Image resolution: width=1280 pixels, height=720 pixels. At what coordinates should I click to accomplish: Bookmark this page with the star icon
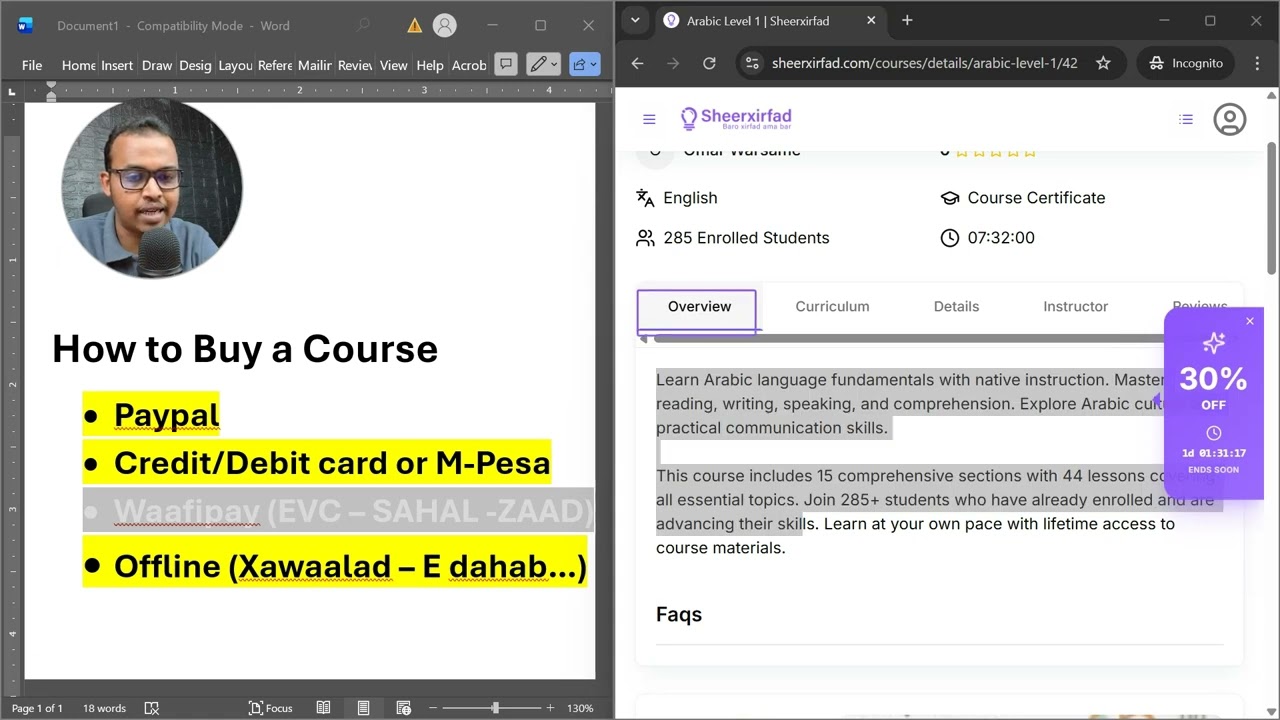[x=1103, y=63]
